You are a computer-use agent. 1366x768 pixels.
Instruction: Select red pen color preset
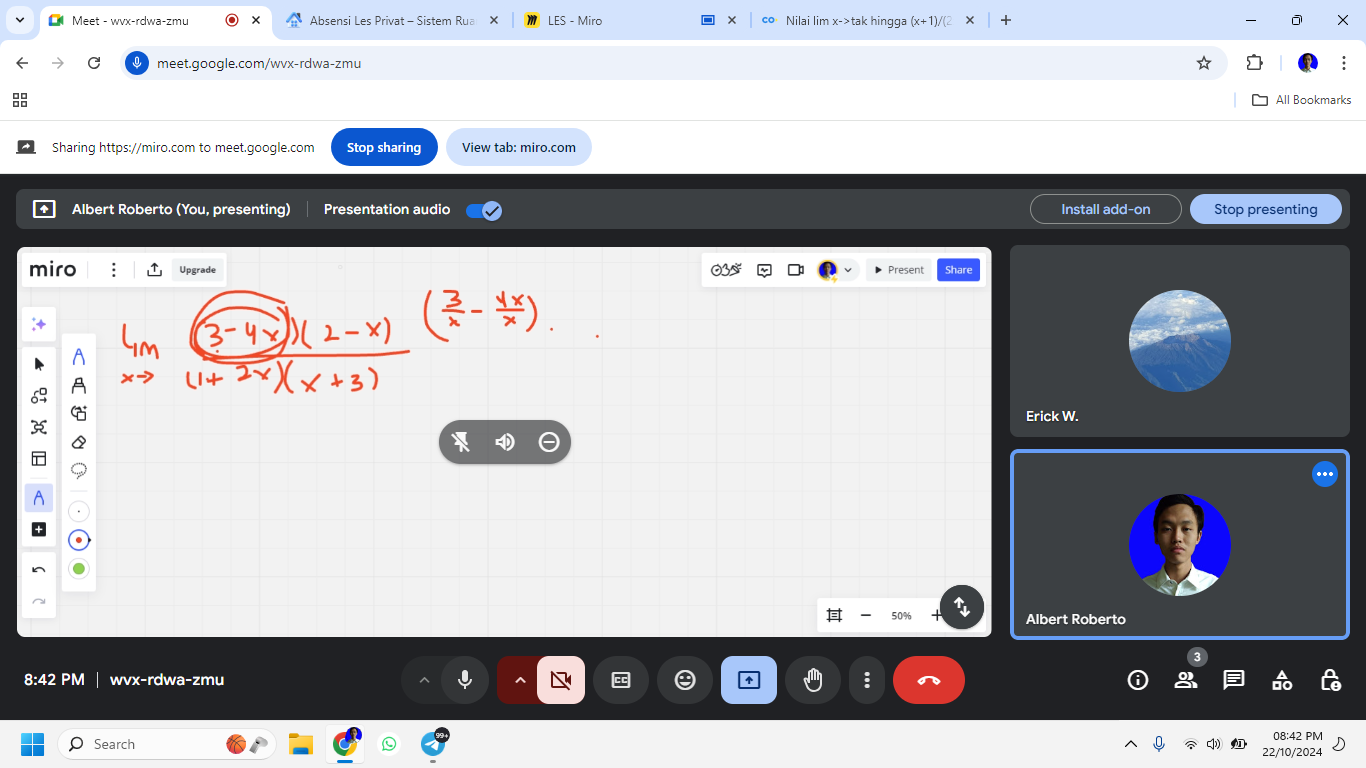(79, 540)
